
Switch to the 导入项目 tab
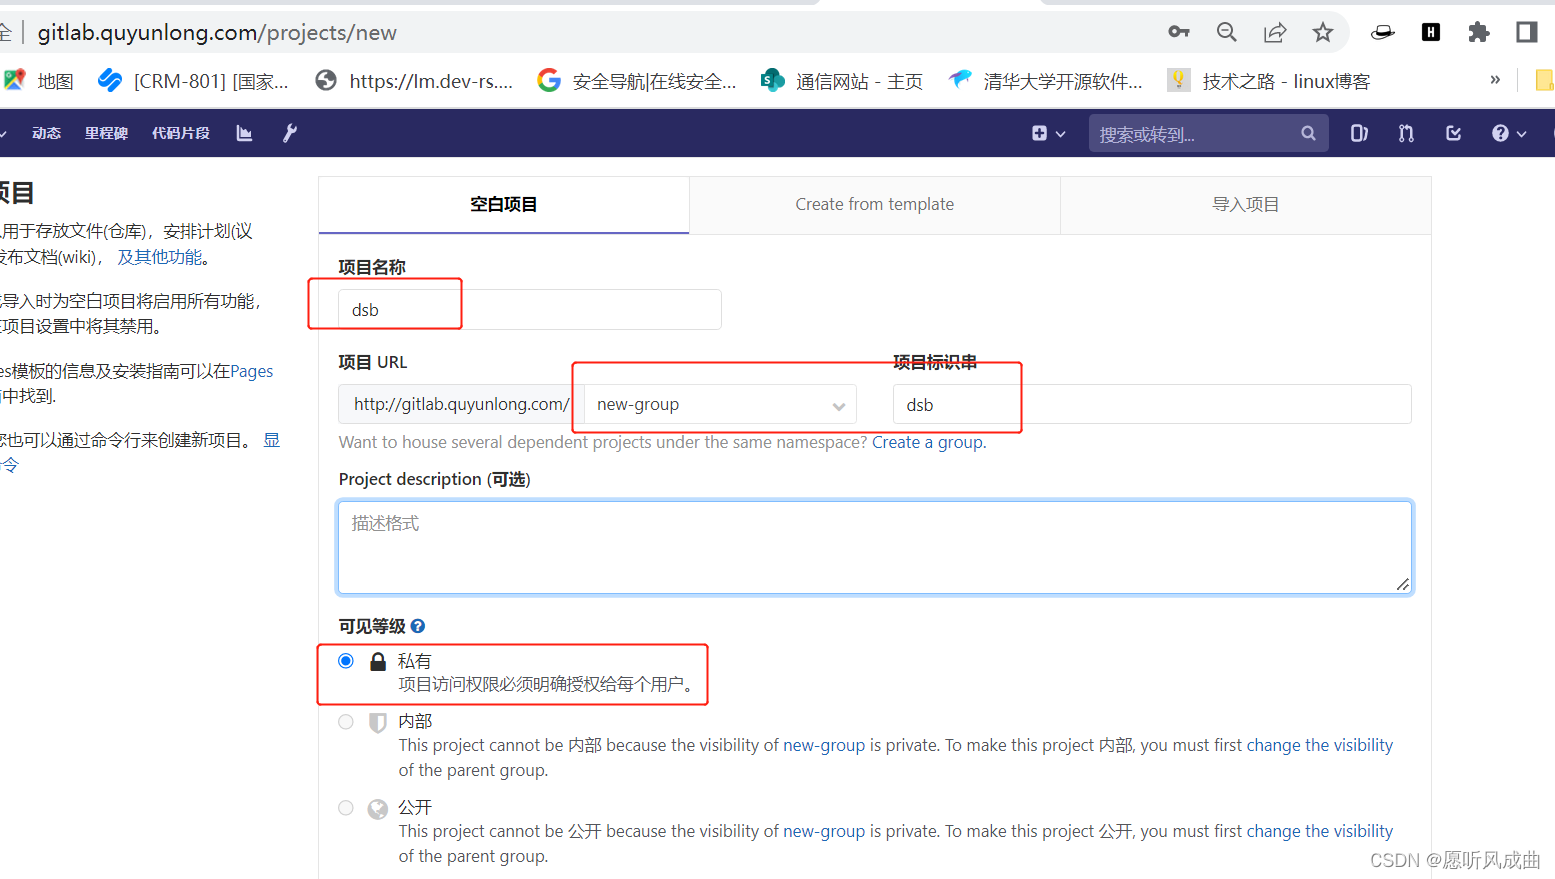click(x=1245, y=204)
